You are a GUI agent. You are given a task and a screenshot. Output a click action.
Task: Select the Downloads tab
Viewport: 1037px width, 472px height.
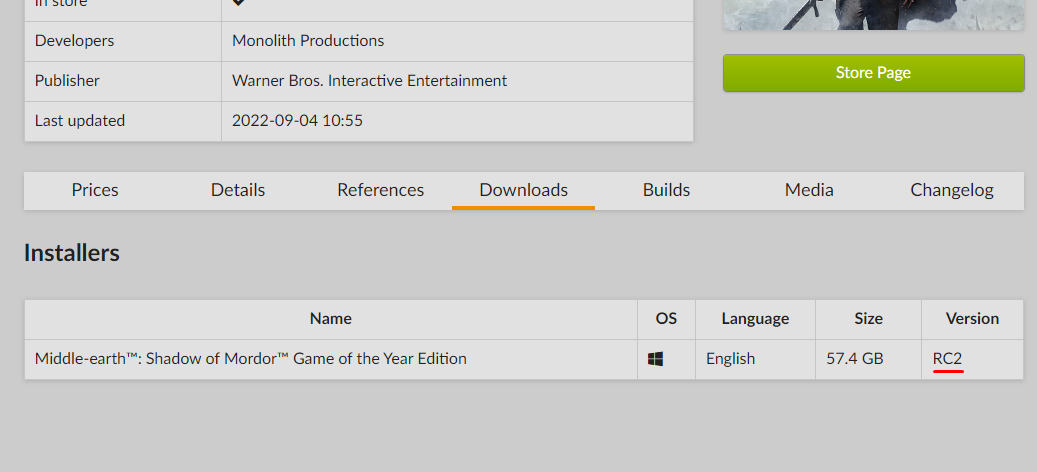[523, 190]
